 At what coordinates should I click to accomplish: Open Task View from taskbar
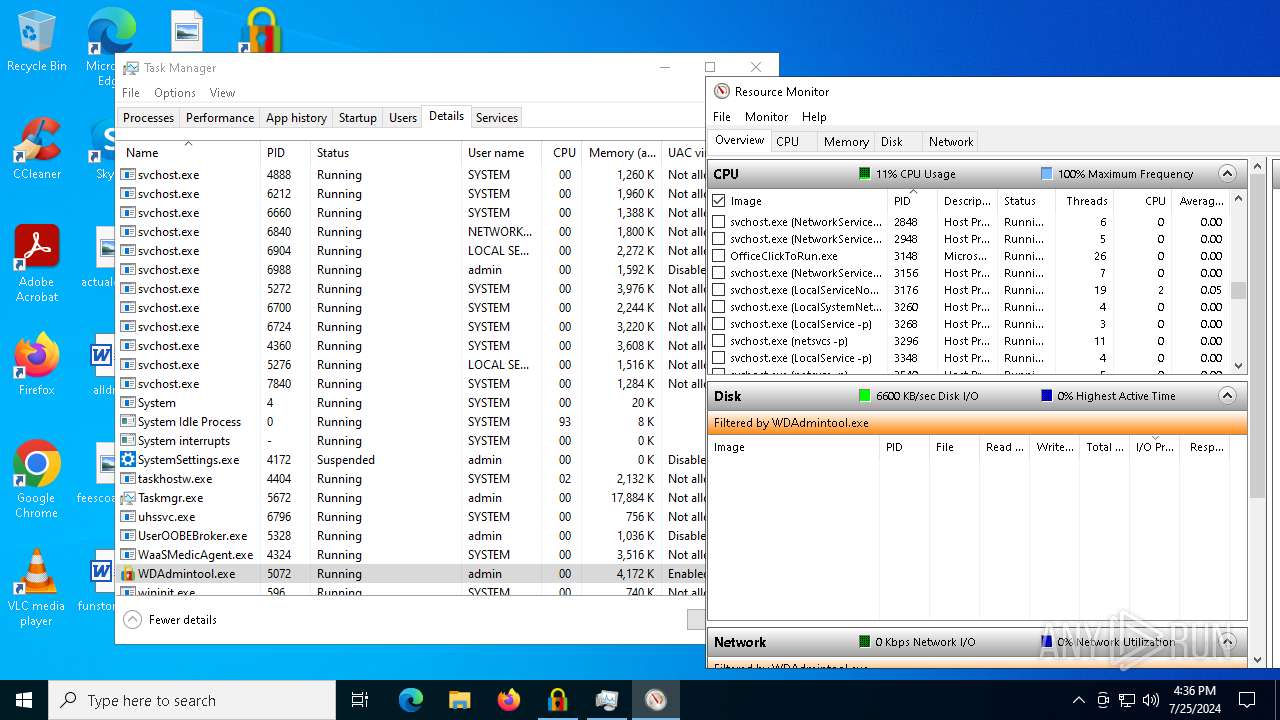tap(360, 700)
